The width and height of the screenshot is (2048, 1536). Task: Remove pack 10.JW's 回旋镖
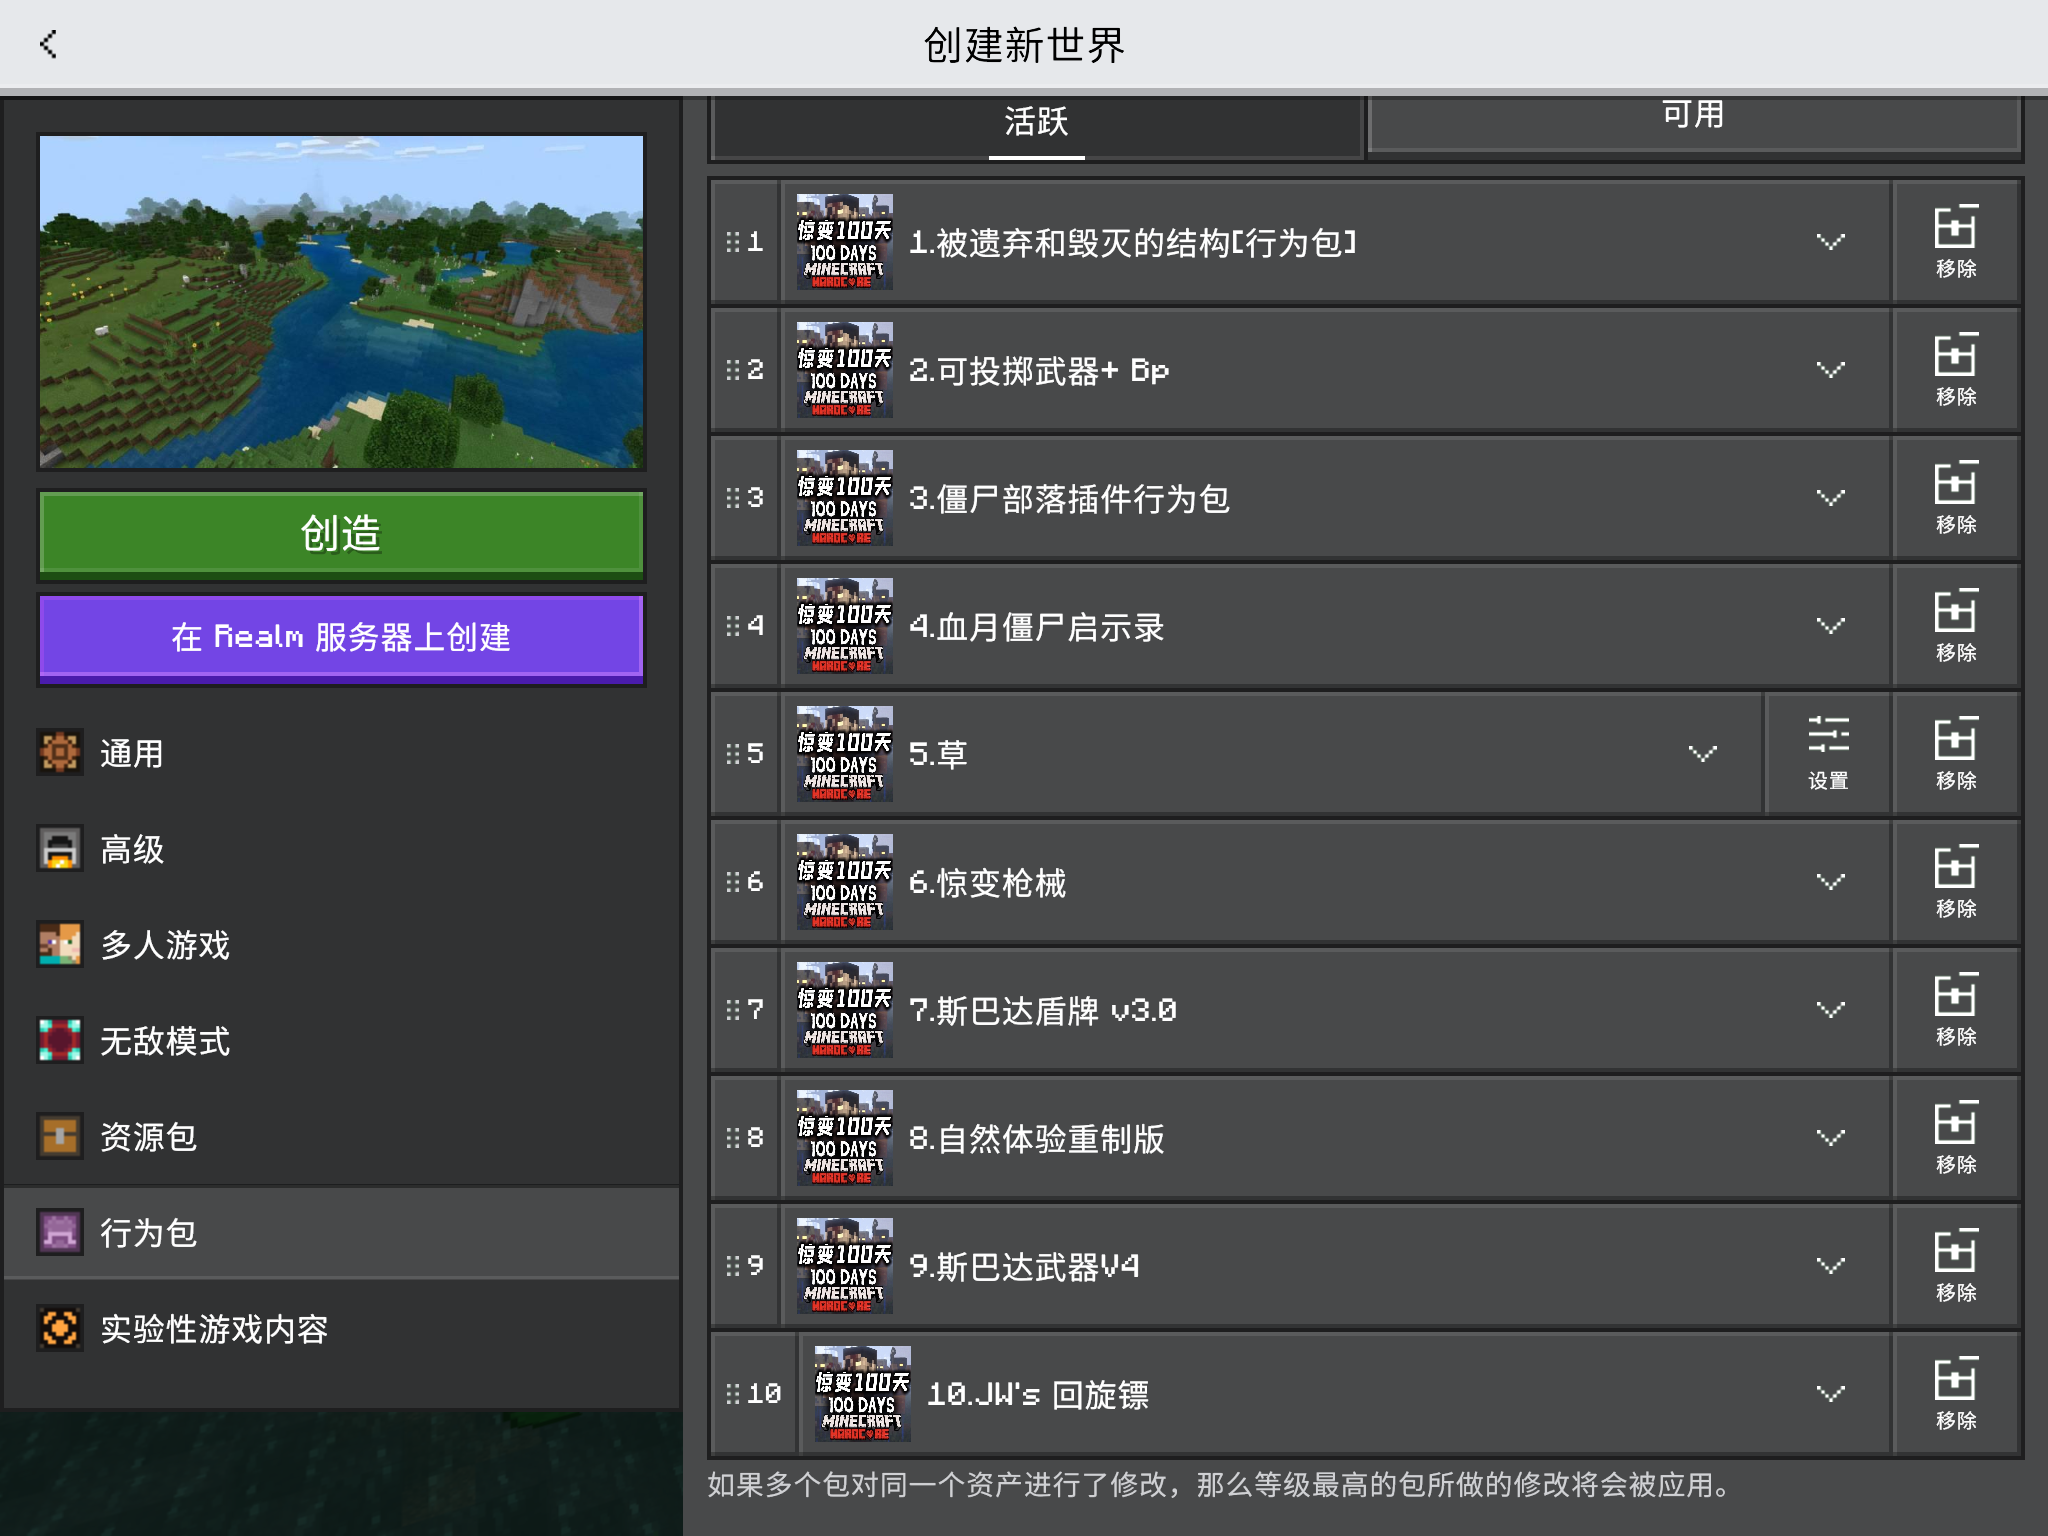click(x=1955, y=1394)
